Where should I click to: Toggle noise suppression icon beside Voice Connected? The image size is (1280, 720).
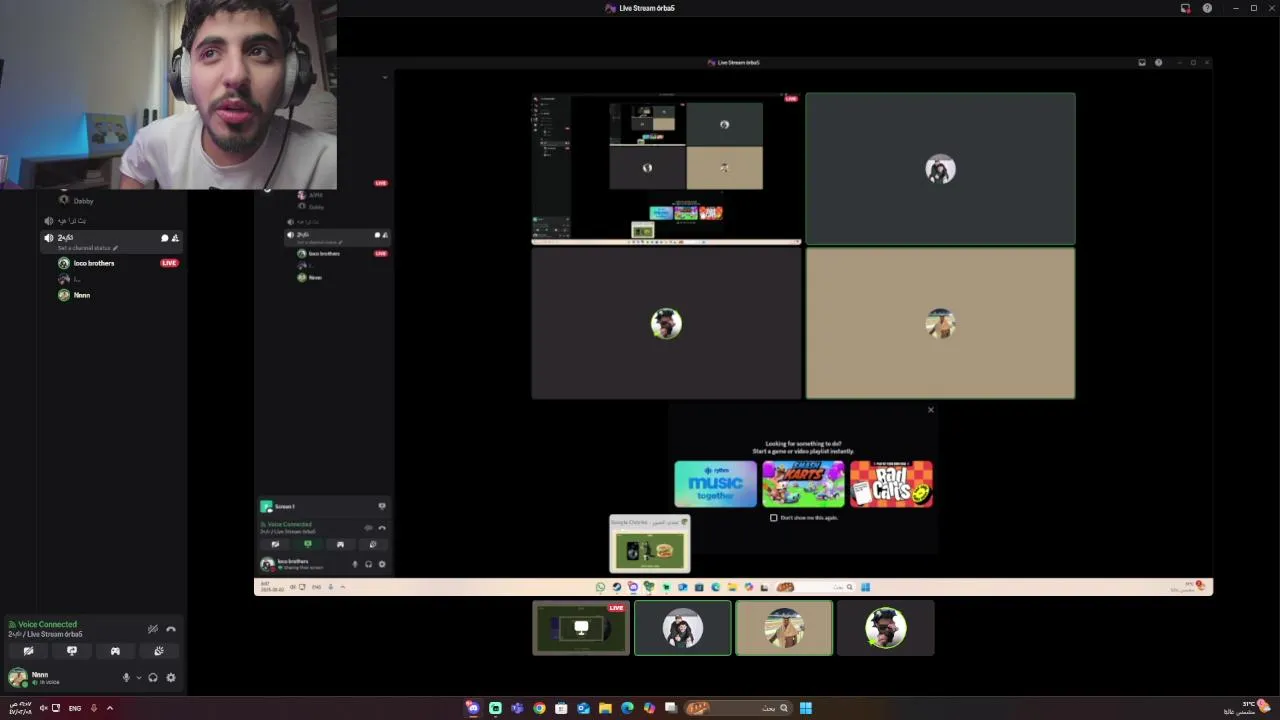click(x=153, y=629)
